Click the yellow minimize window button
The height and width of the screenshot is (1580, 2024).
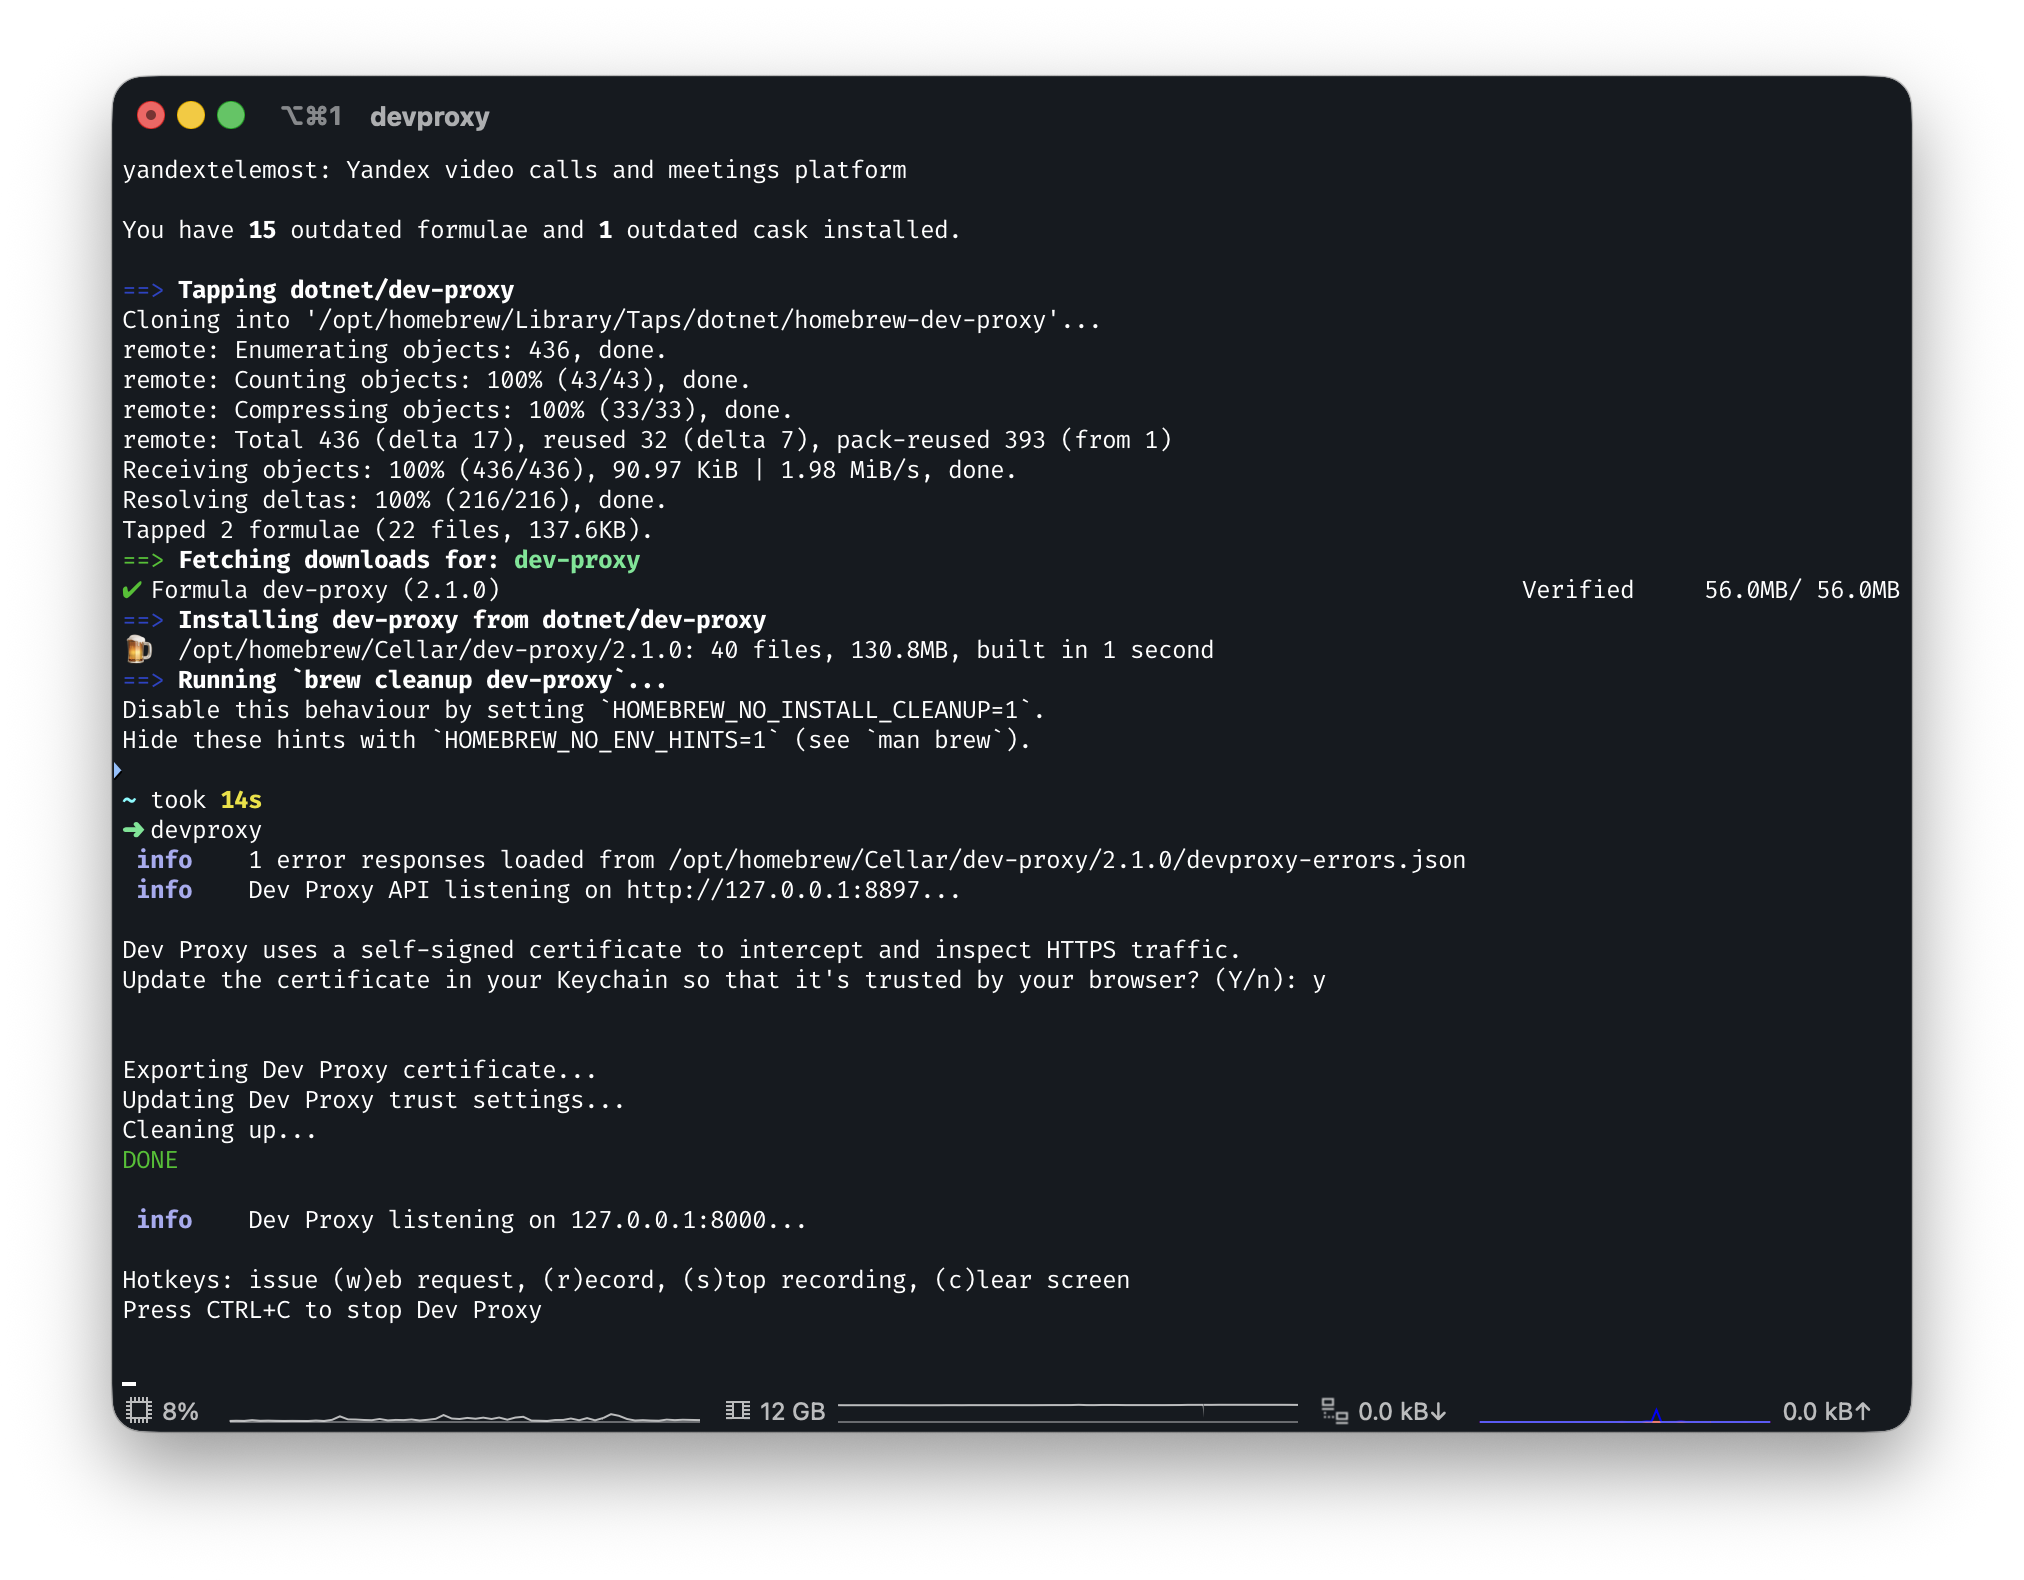click(x=191, y=116)
